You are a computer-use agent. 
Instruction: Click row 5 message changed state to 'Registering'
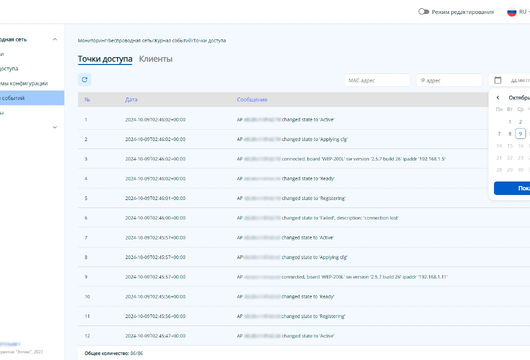[291, 198]
